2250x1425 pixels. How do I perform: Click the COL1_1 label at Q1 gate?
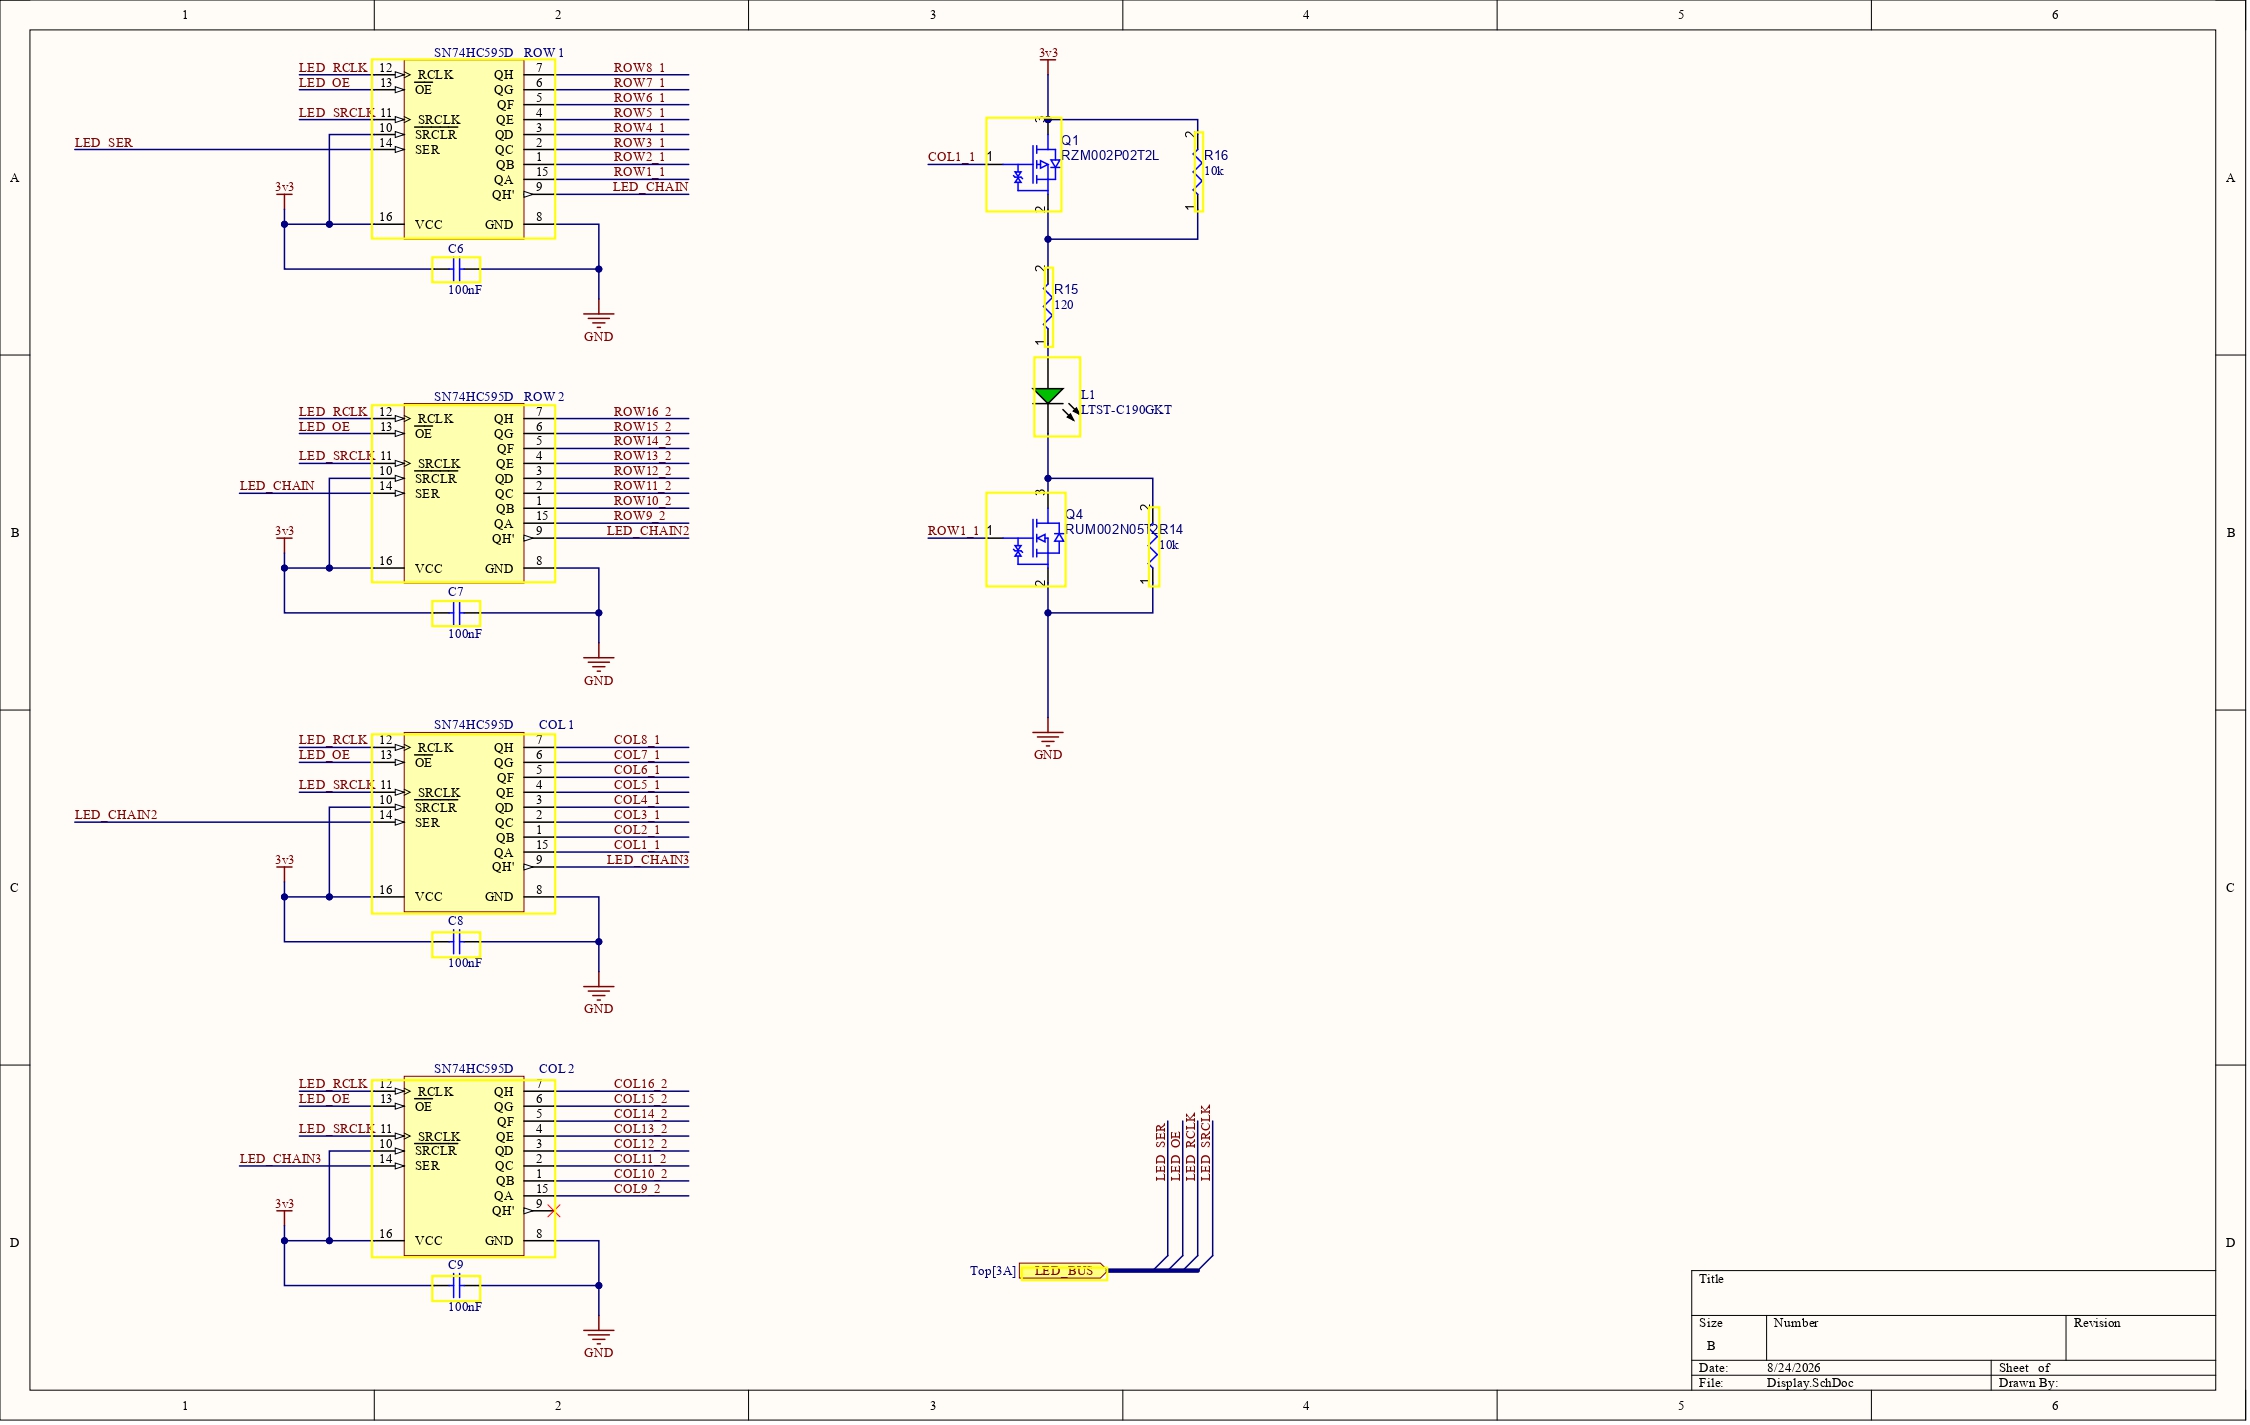pyautogui.click(x=951, y=157)
